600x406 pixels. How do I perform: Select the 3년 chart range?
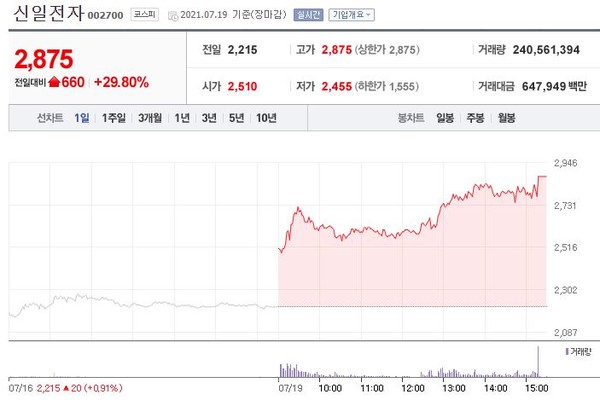click(209, 118)
